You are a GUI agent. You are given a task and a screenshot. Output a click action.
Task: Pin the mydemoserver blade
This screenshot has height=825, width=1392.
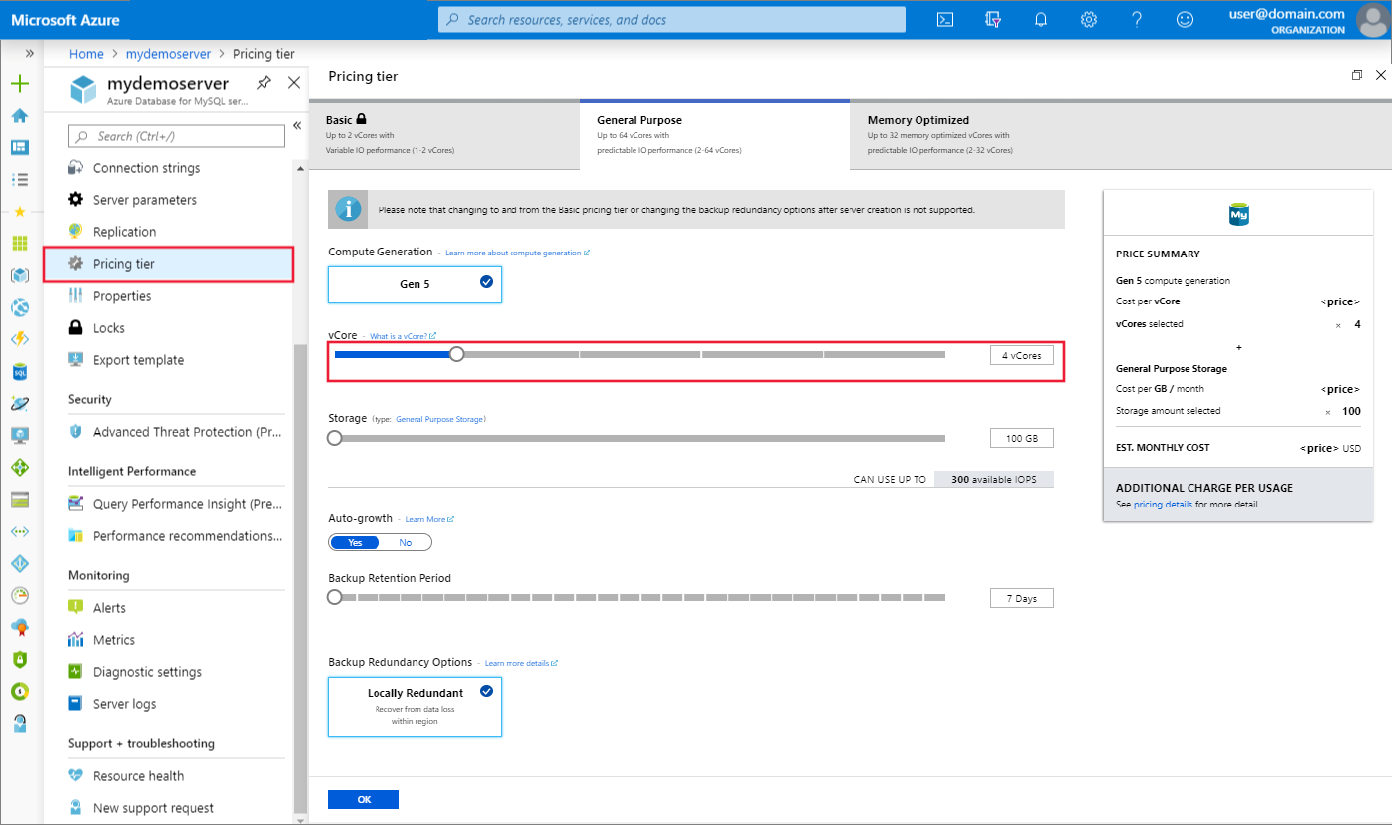pyautogui.click(x=263, y=83)
